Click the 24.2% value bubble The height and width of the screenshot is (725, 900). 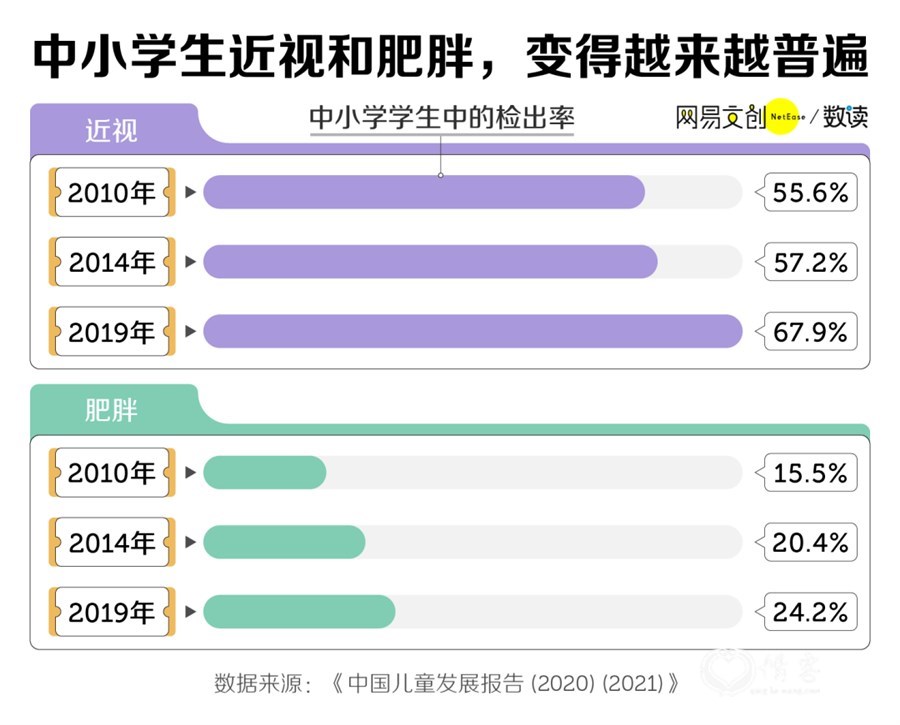(x=807, y=612)
